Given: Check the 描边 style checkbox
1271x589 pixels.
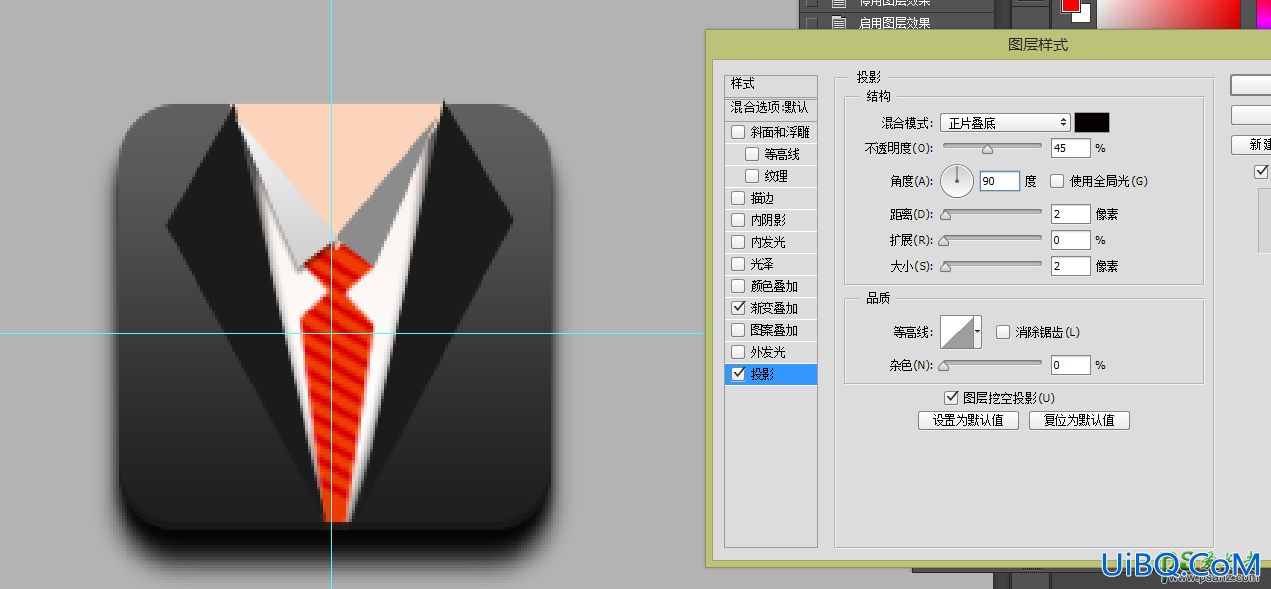Looking at the screenshot, I should pyautogui.click(x=738, y=198).
